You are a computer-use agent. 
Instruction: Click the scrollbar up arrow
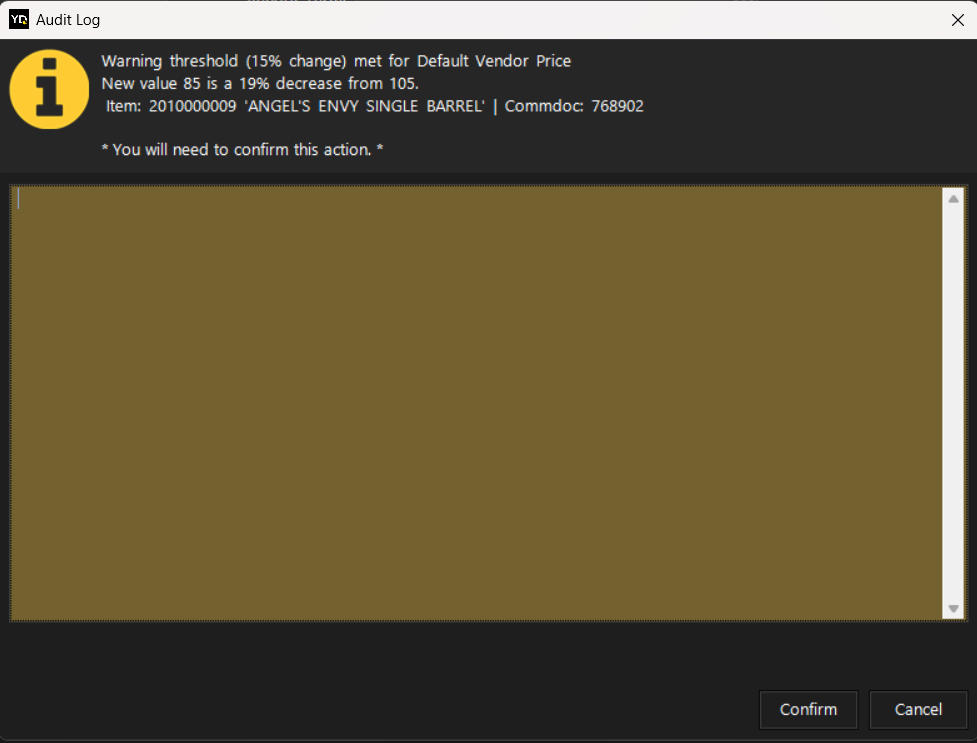point(953,199)
